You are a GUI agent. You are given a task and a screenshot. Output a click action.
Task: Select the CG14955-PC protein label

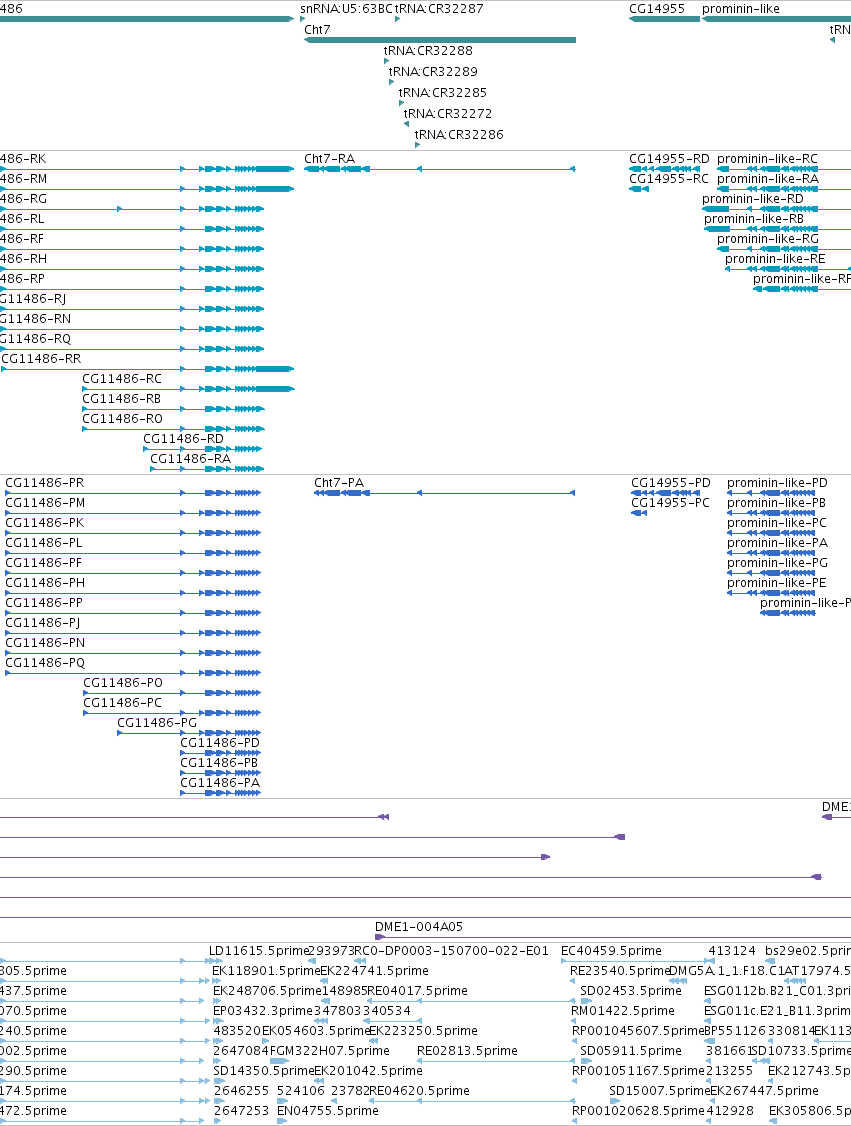(670, 503)
